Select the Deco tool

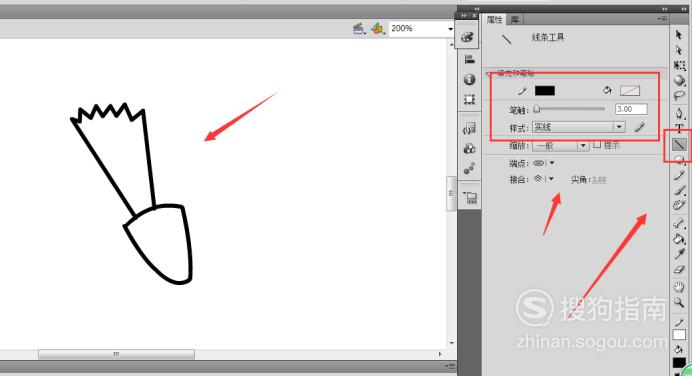tap(679, 205)
